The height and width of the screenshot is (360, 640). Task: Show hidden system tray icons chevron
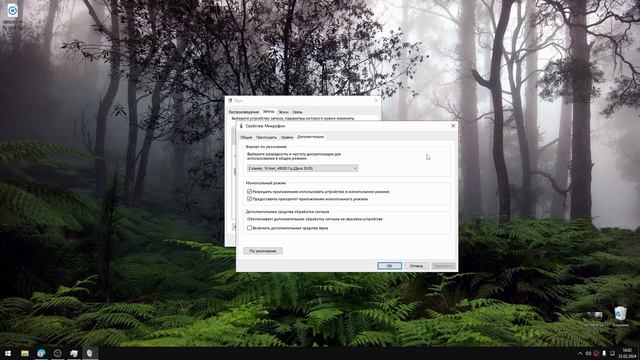(x=580, y=353)
